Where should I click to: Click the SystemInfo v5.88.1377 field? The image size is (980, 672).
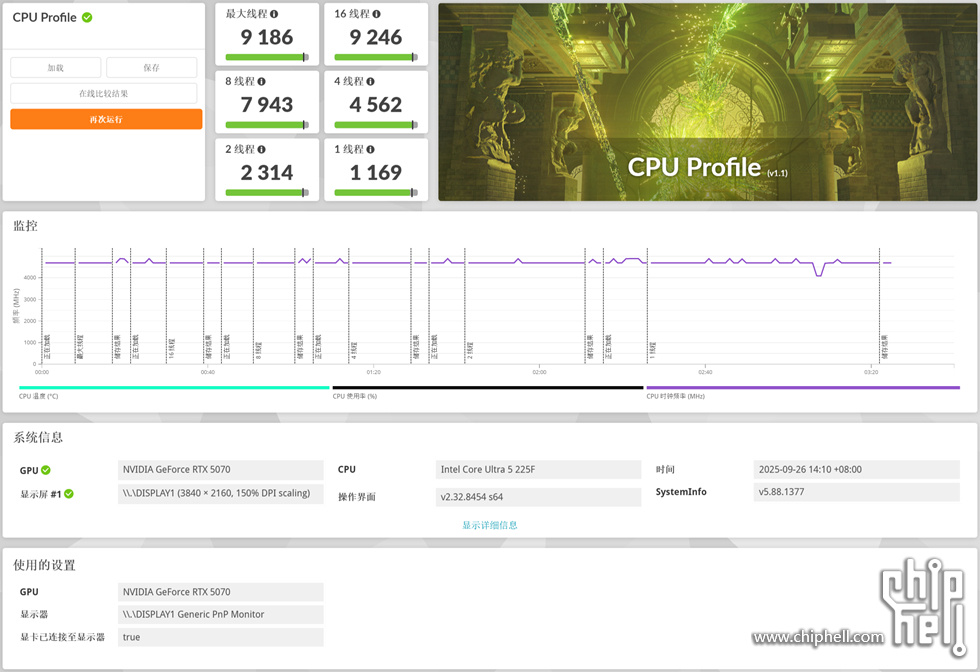(x=856, y=492)
